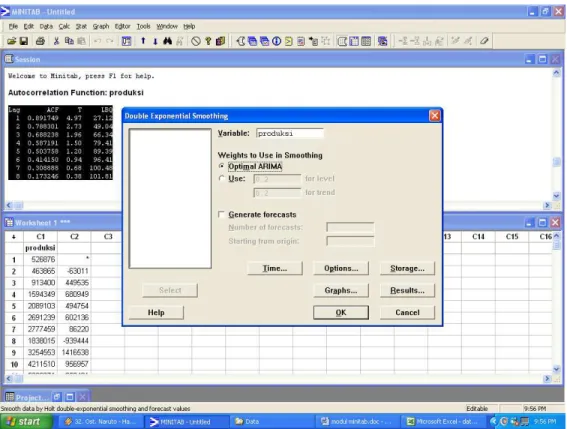Click the Show Worksheets Folder icon
The width and height of the screenshot is (567, 429).
coord(252,41)
